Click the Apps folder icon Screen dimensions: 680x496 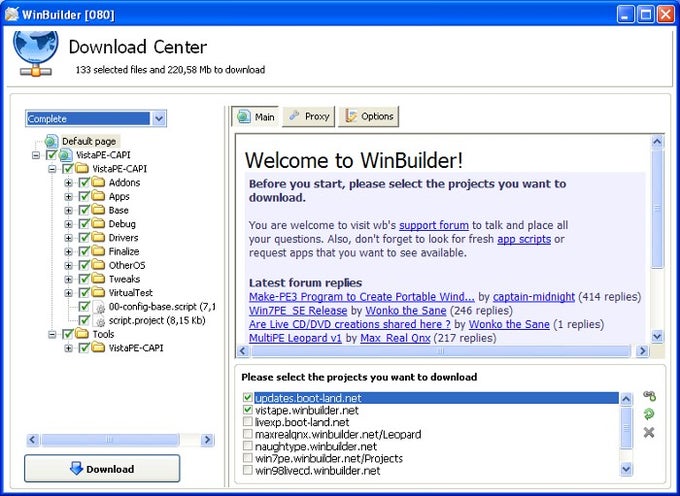[x=98, y=196]
